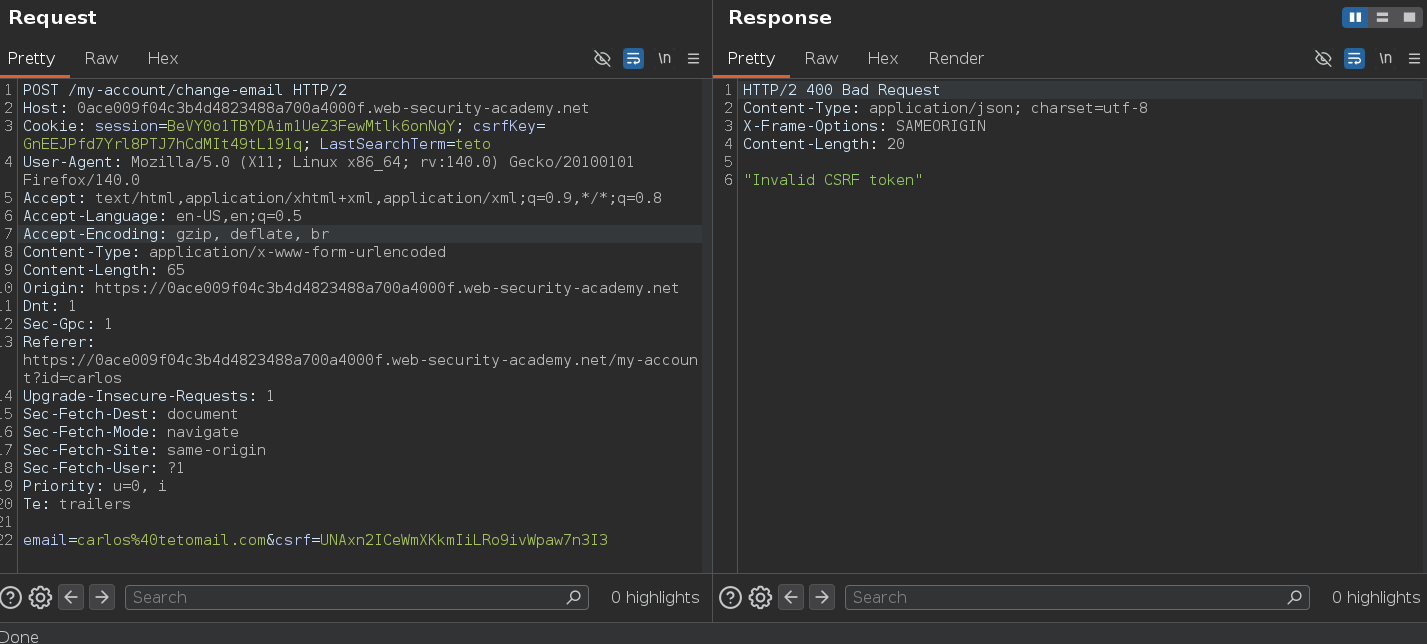Select side-by-side layout icon
Image resolution: width=1427 pixels, height=644 pixels.
coord(1356,17)
